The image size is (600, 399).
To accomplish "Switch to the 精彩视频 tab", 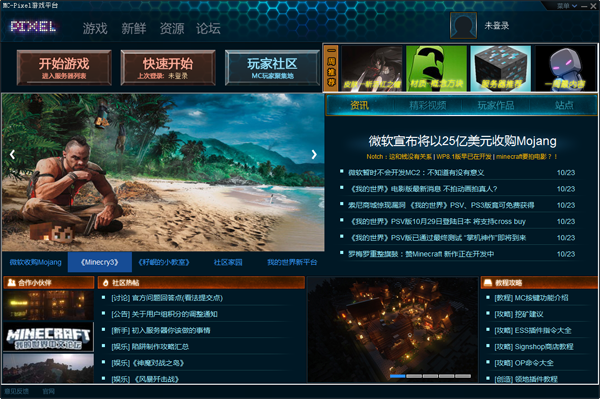I will [x=428, y=105].
